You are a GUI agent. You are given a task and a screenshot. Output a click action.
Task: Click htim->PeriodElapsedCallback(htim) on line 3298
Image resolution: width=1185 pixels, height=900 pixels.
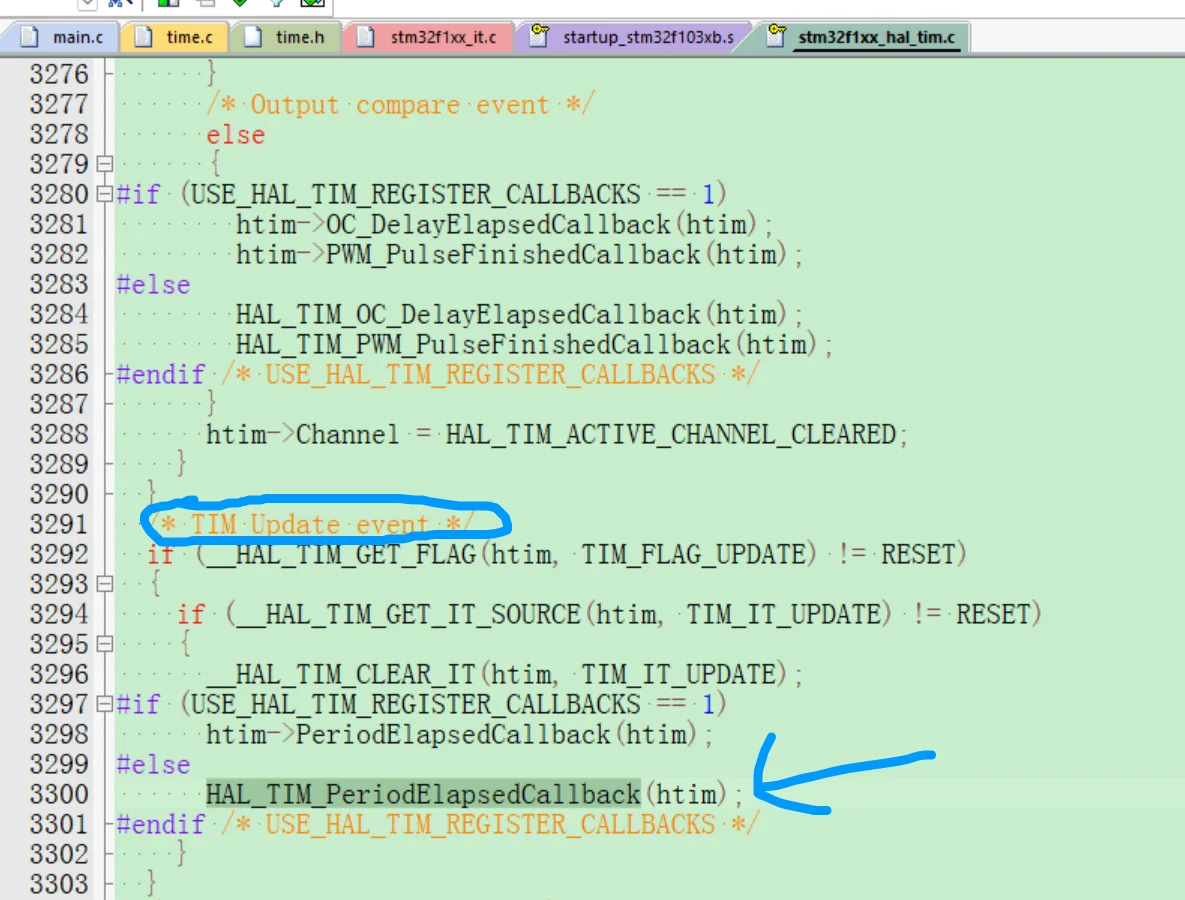[459, 735]
